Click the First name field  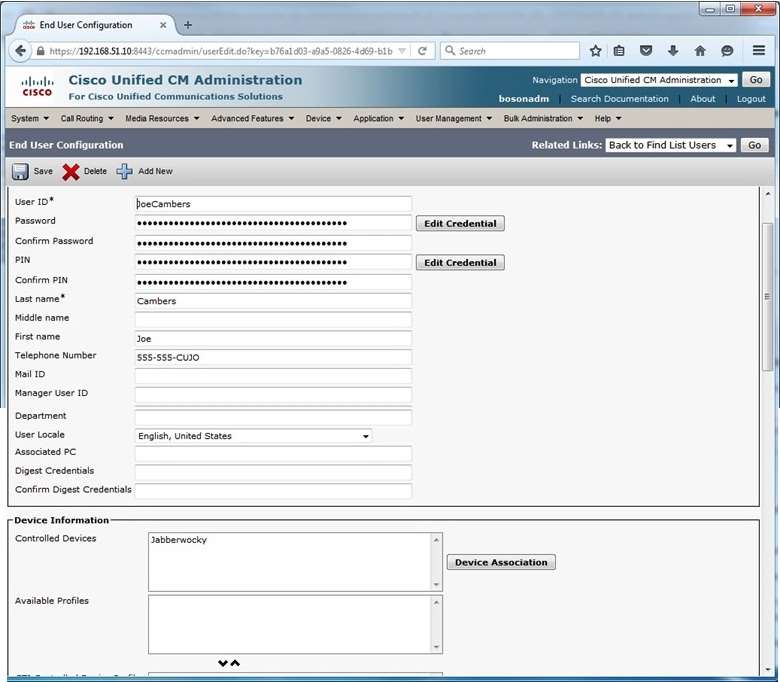click(x=273, y=339)
